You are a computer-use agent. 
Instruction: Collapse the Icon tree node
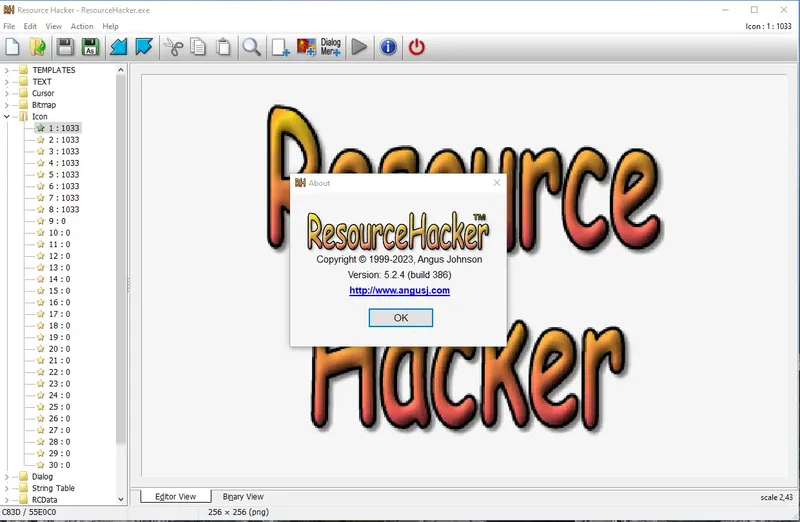click(7, 116)
